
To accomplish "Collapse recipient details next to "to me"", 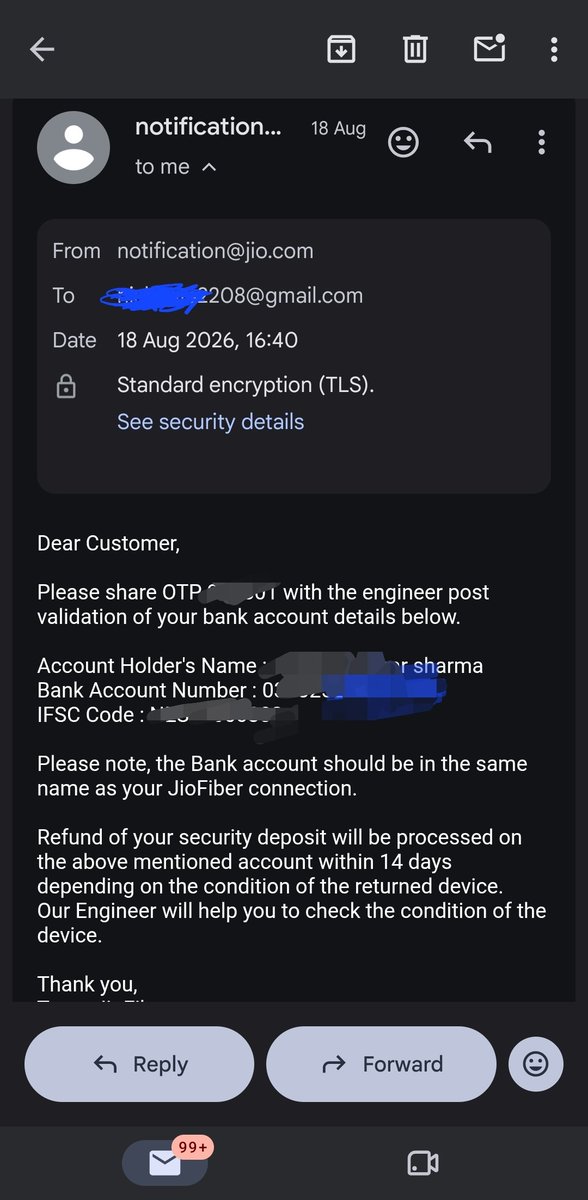I will (209, 168).
